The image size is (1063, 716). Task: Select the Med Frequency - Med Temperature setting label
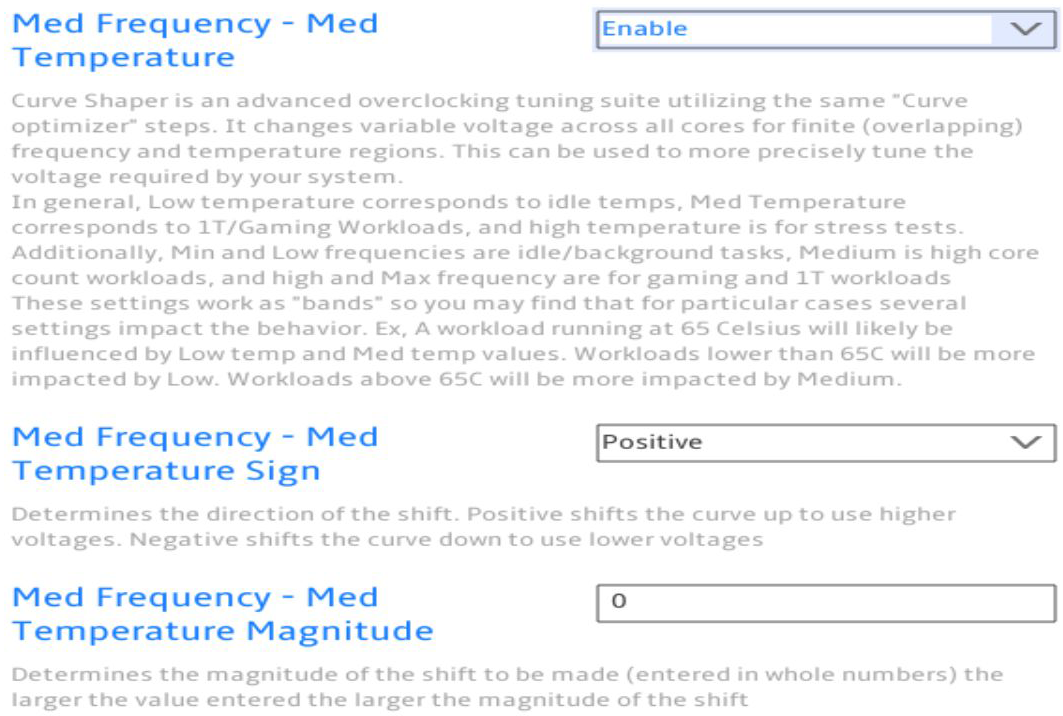pyautogui.click(x=195, y=40)
